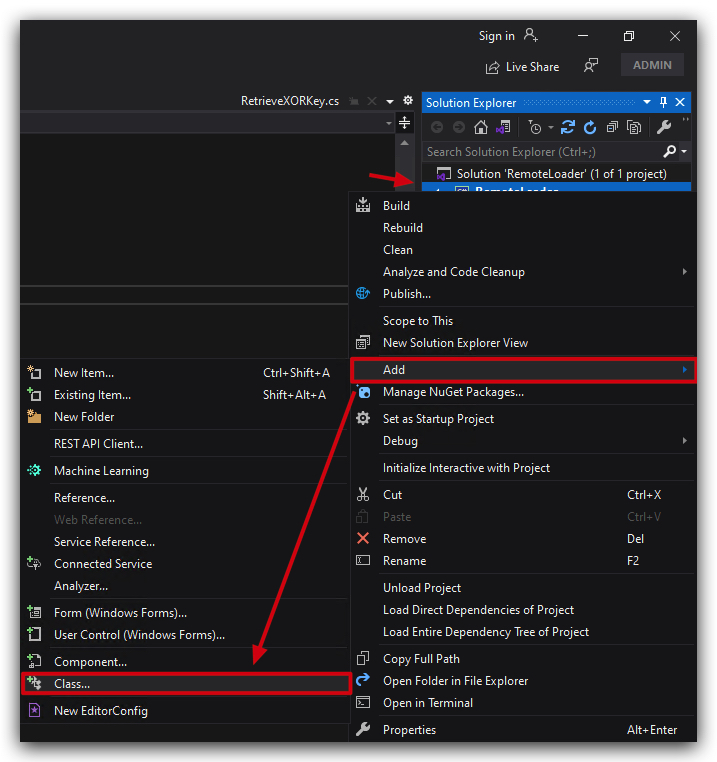Select Form (Windows Forms)... entry
This screenshot has height=762, width=717.
[x=185, y=613]
